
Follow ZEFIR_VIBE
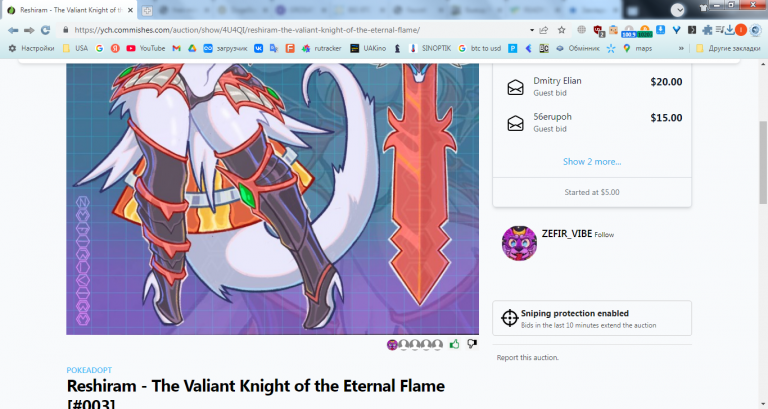click(604, 235)
